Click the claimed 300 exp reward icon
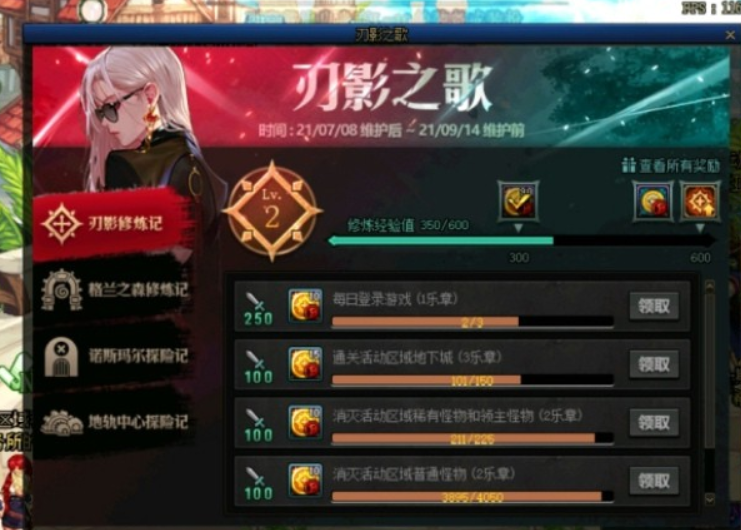 [518, 201]
